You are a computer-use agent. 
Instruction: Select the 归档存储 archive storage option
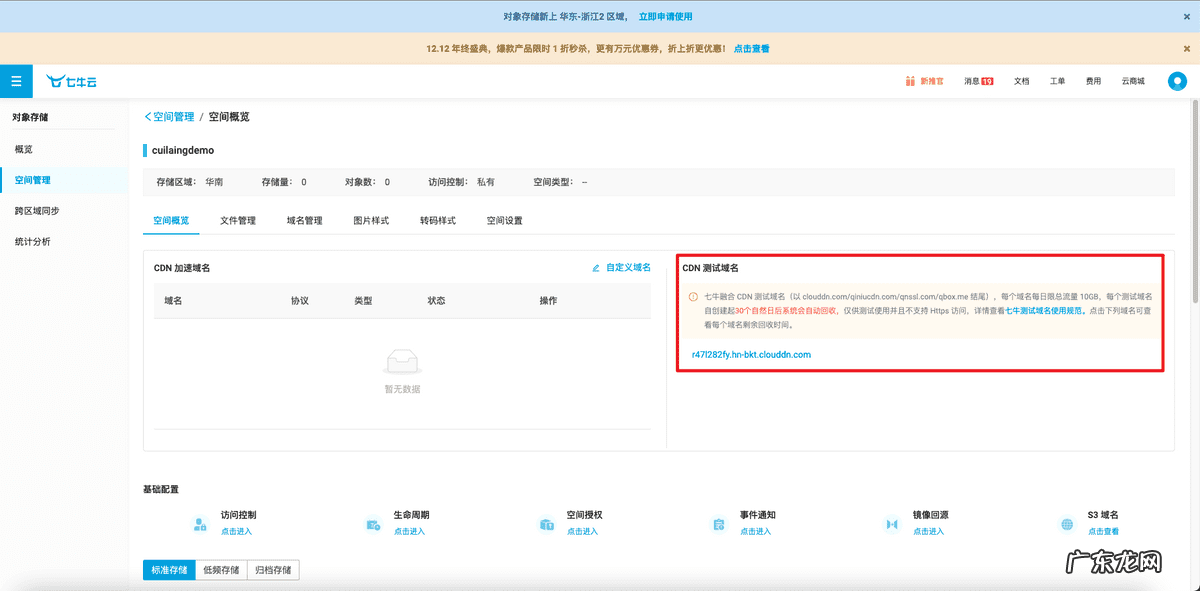coord(272,569)
